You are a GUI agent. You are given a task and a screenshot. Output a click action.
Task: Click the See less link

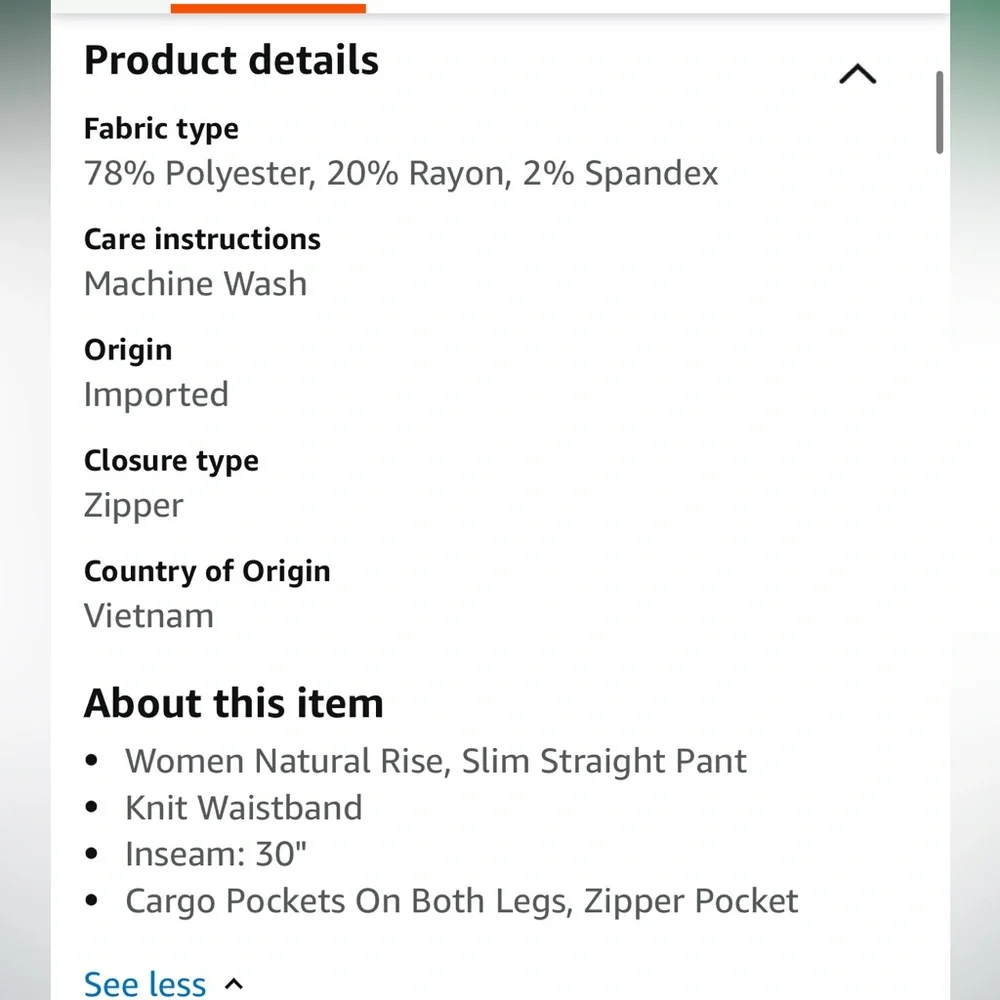pyautogui.click(x=145, y=984)
